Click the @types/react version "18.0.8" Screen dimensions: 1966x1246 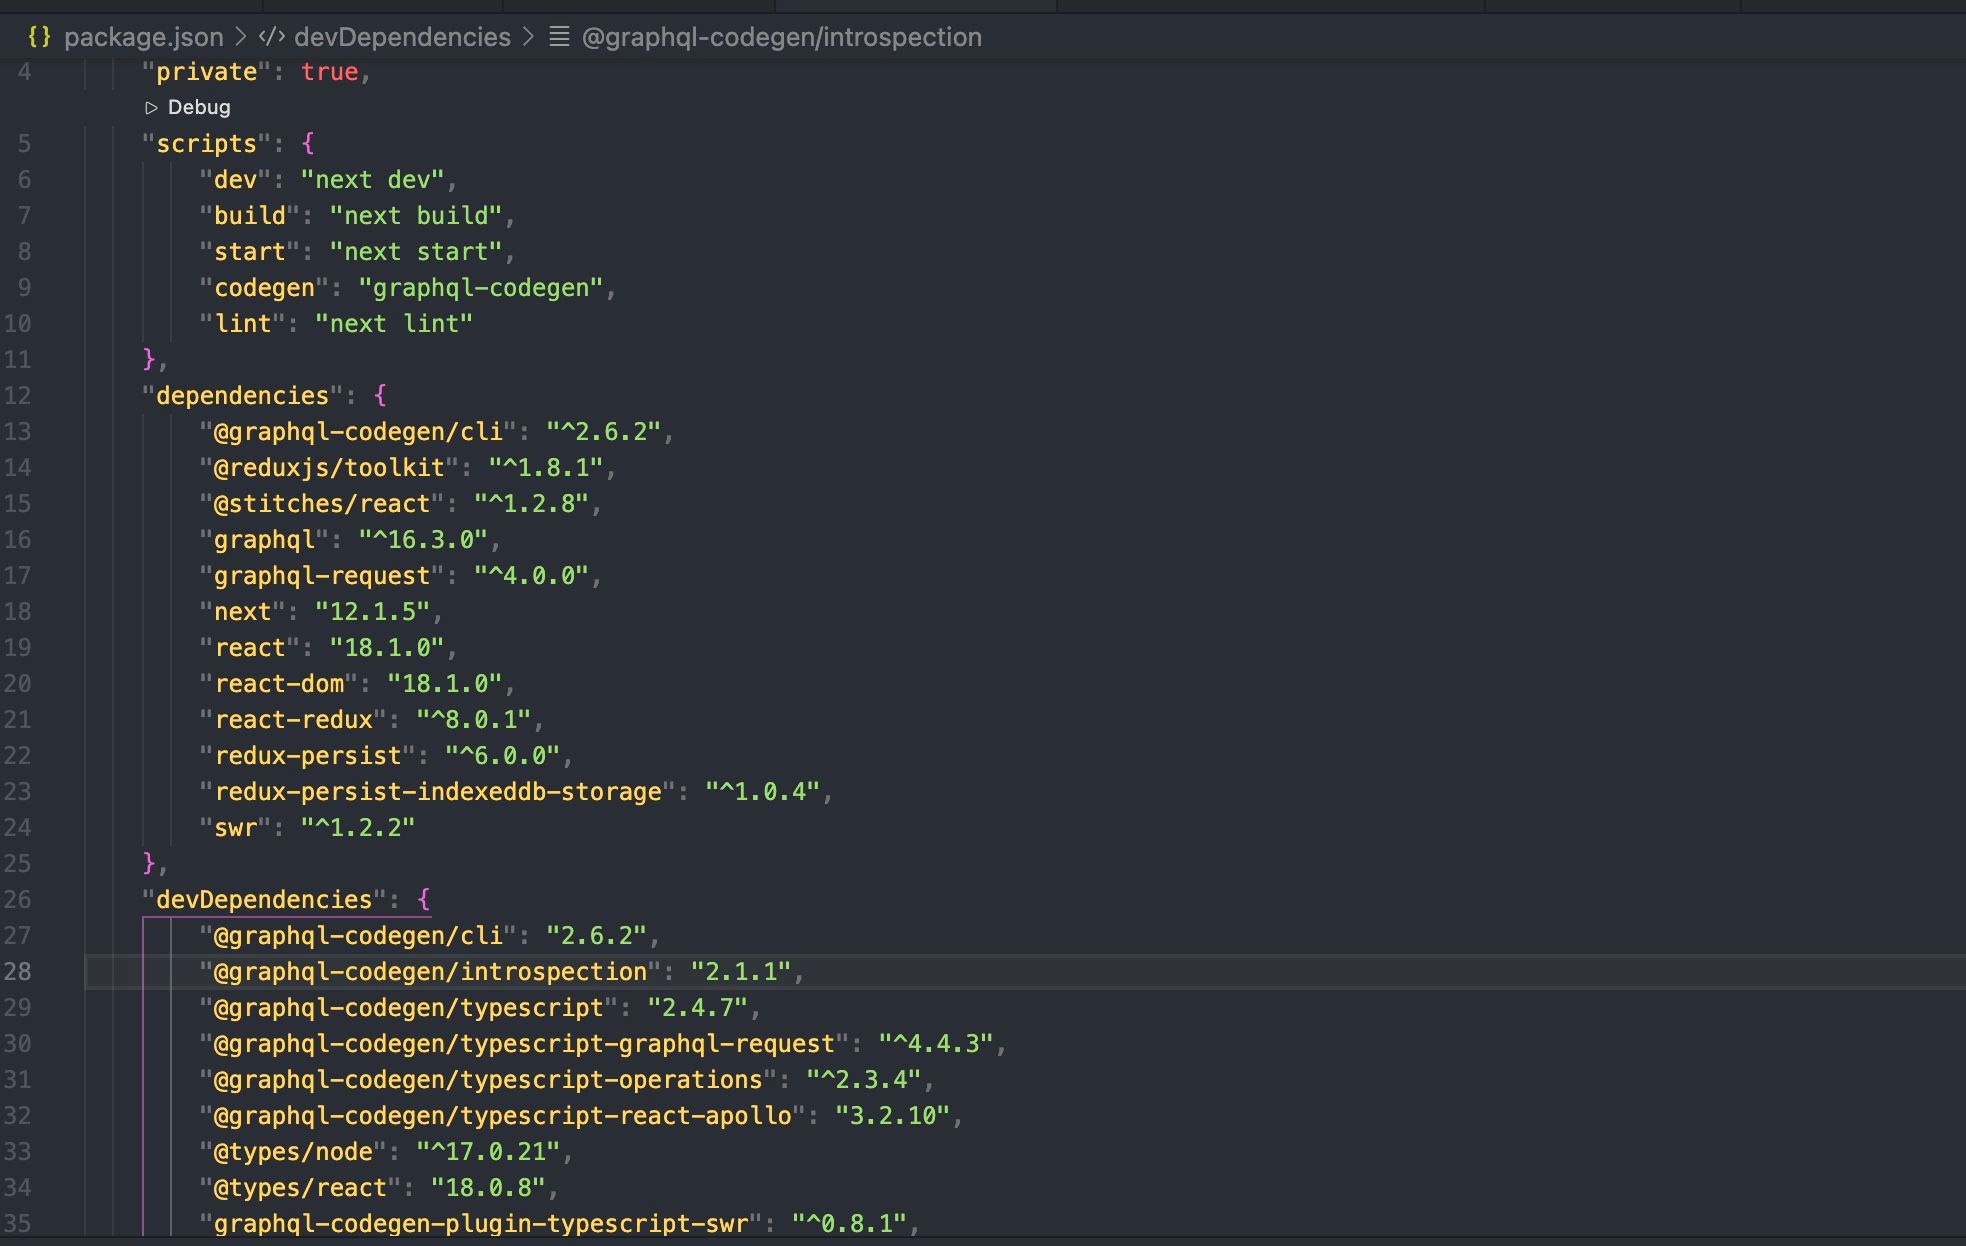(488, 1187)
